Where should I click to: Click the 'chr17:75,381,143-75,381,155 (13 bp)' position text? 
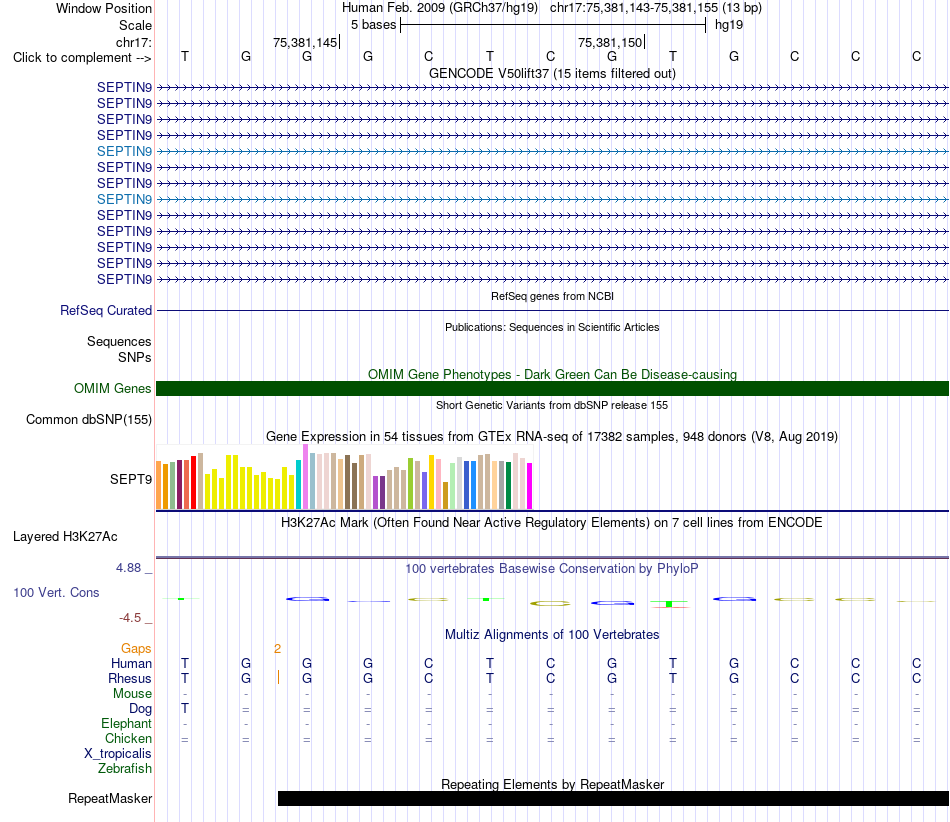click(x=656, y=8)
